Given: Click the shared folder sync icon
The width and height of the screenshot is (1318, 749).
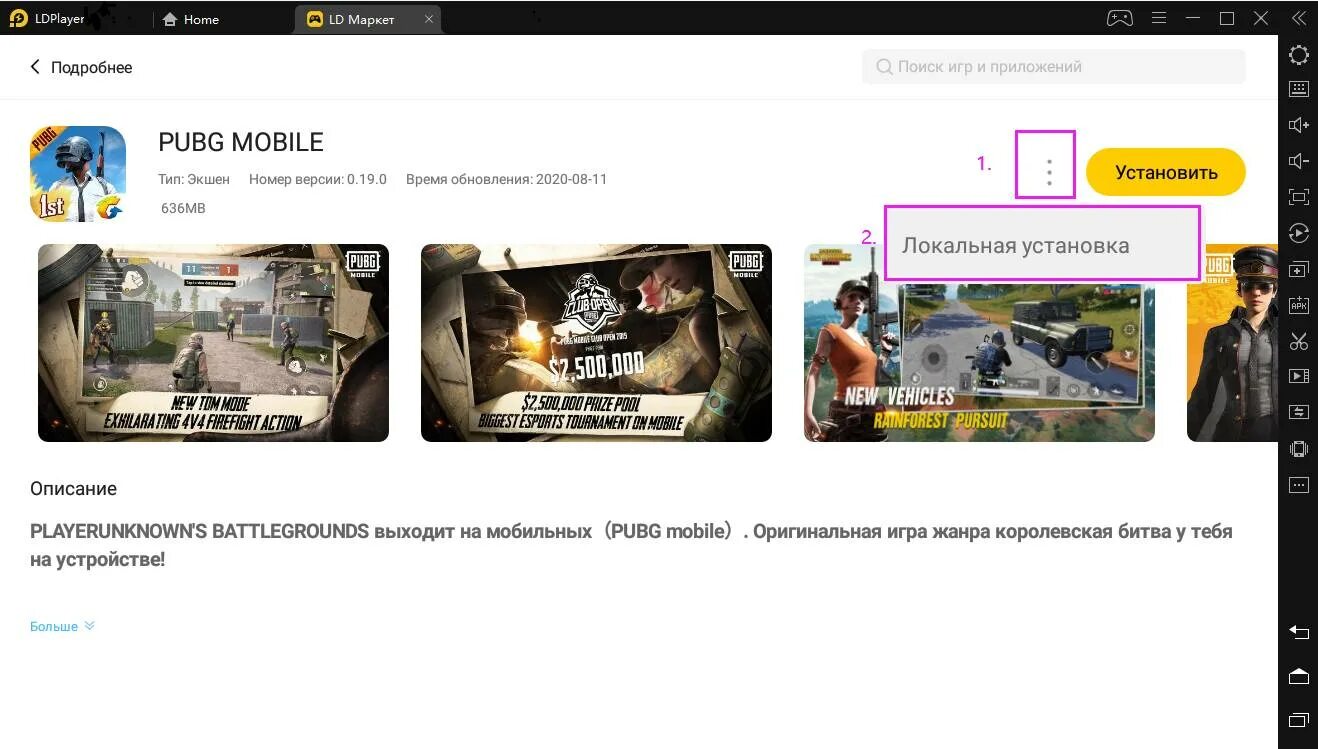Looking at the screenshot, I should click(x=1298, y=412).
